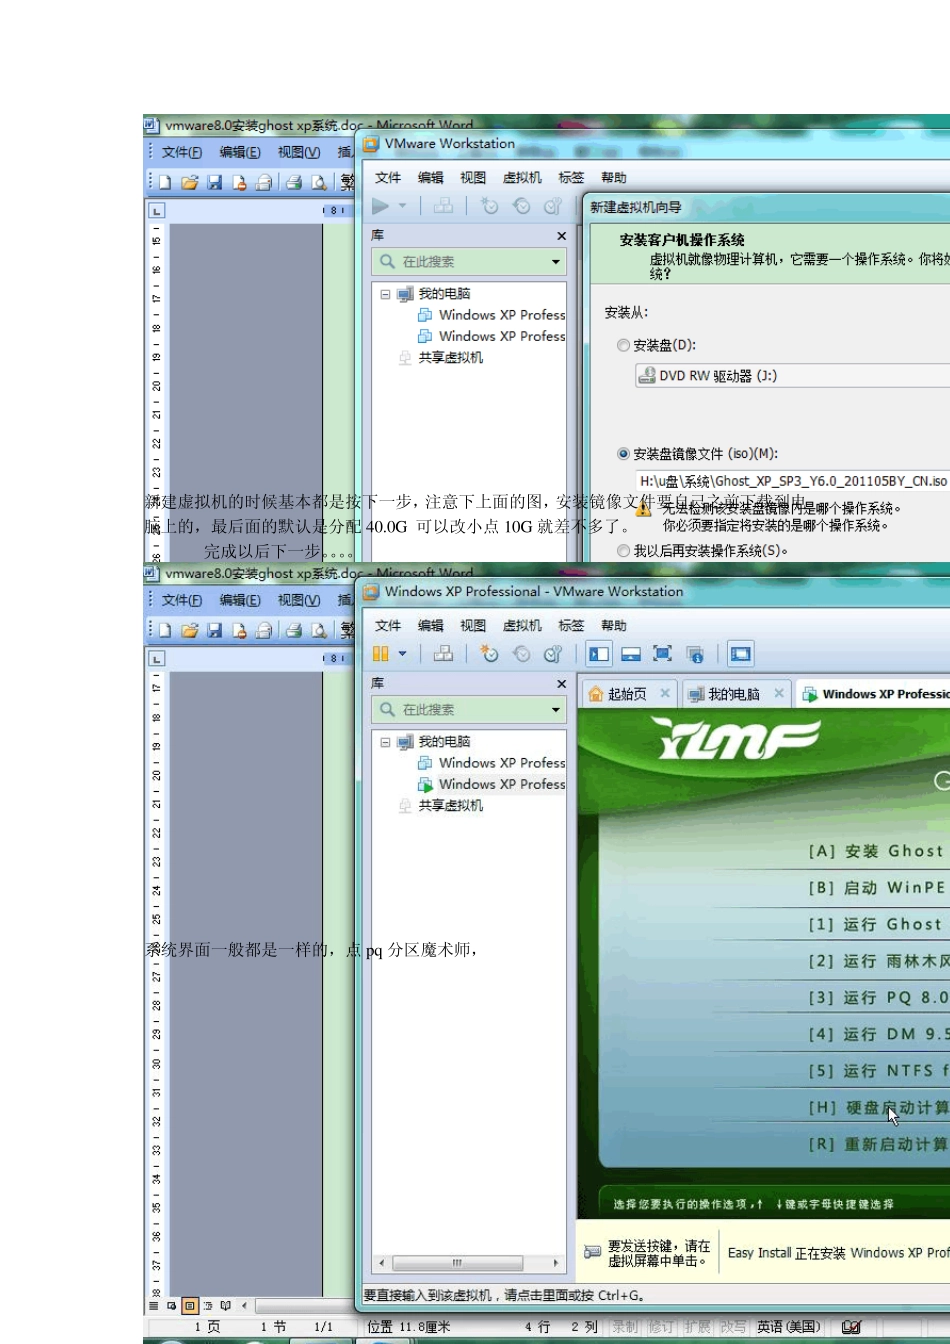Click the New document icon in the Word window with status bar
The height and width of the screenshot is (1344, 950).
coord(165,630)
